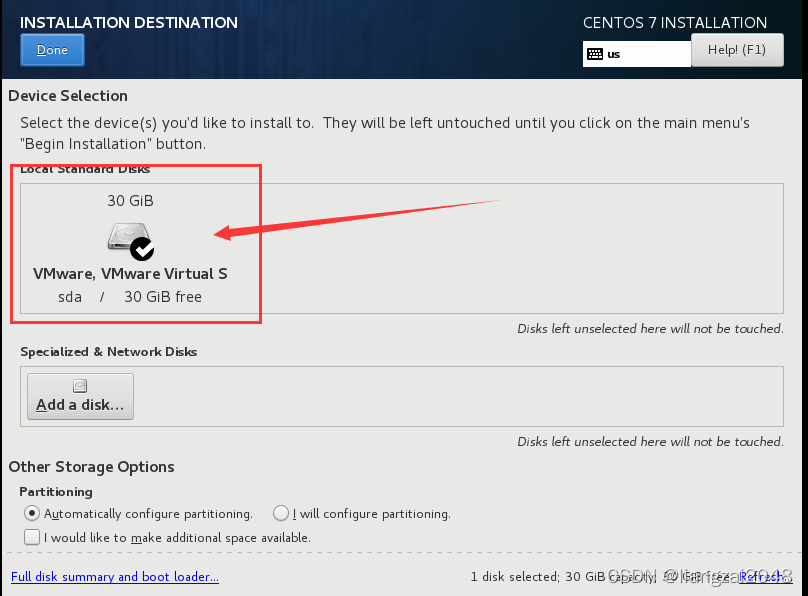
Task: Click the INSTALLATION DESTINATION title
Action: [x=129, y=23]
